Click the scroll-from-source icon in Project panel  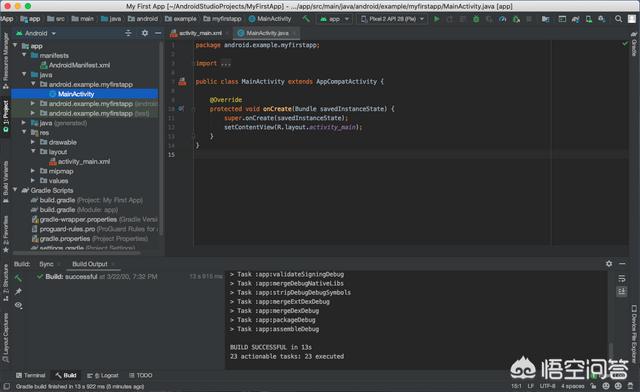click(128, 33)
